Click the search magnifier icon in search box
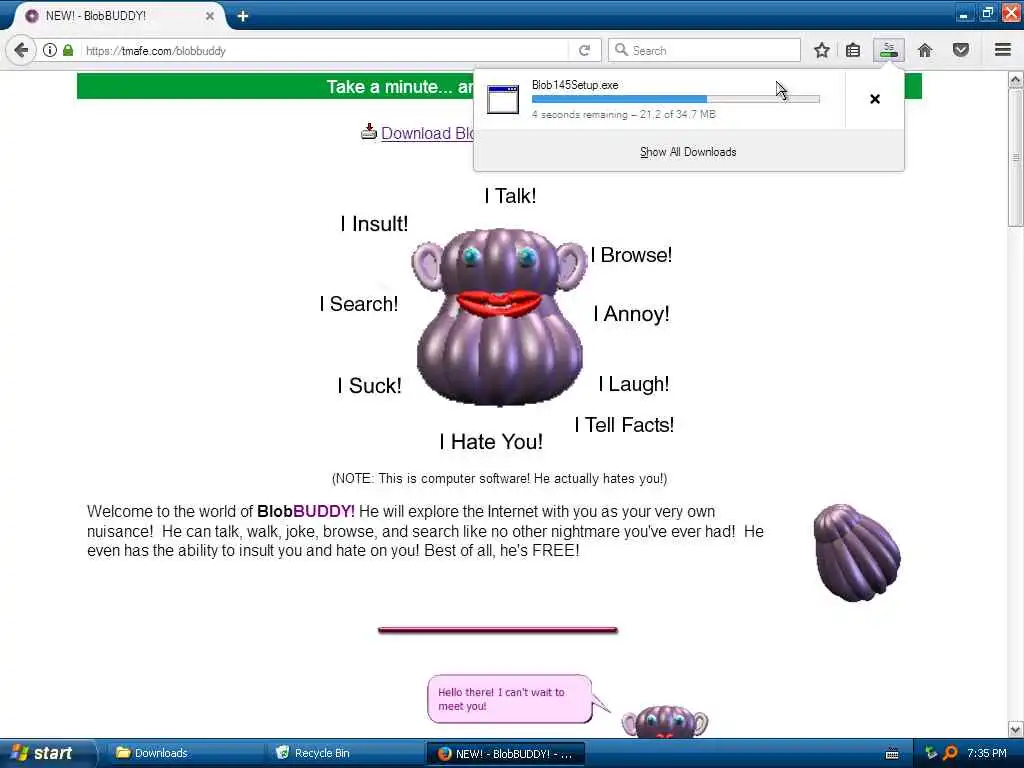The image size is (1024, 768). pos(621,50)
